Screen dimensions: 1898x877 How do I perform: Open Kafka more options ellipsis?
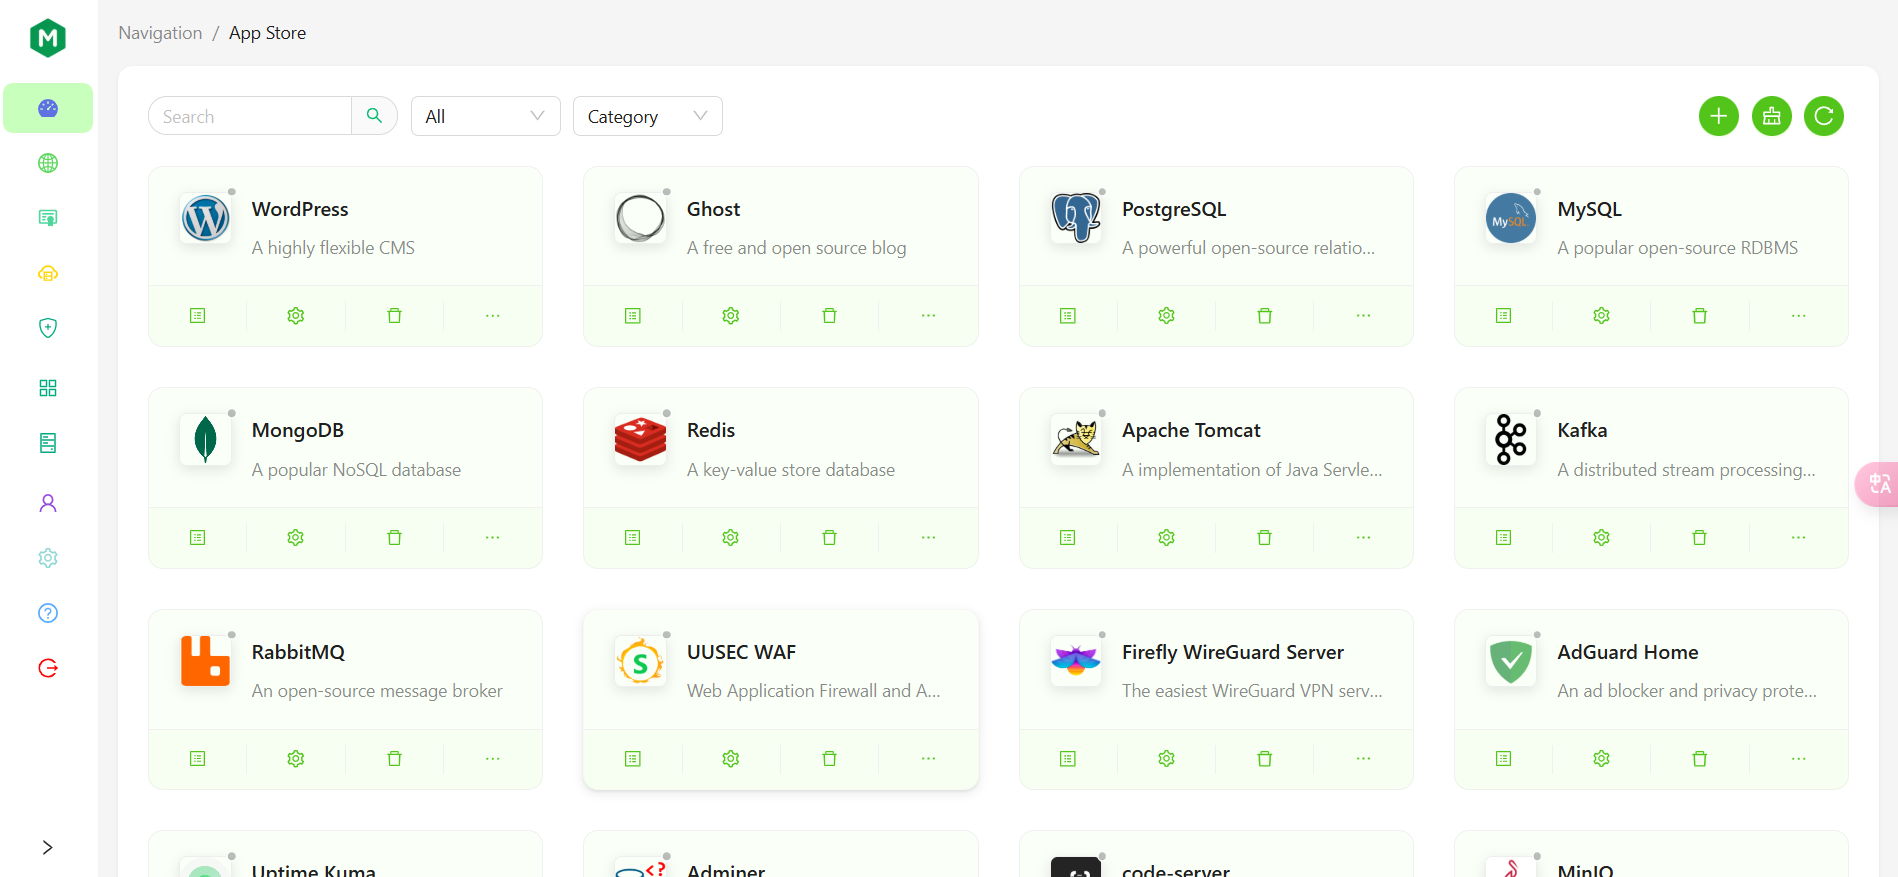(1798, 538)
